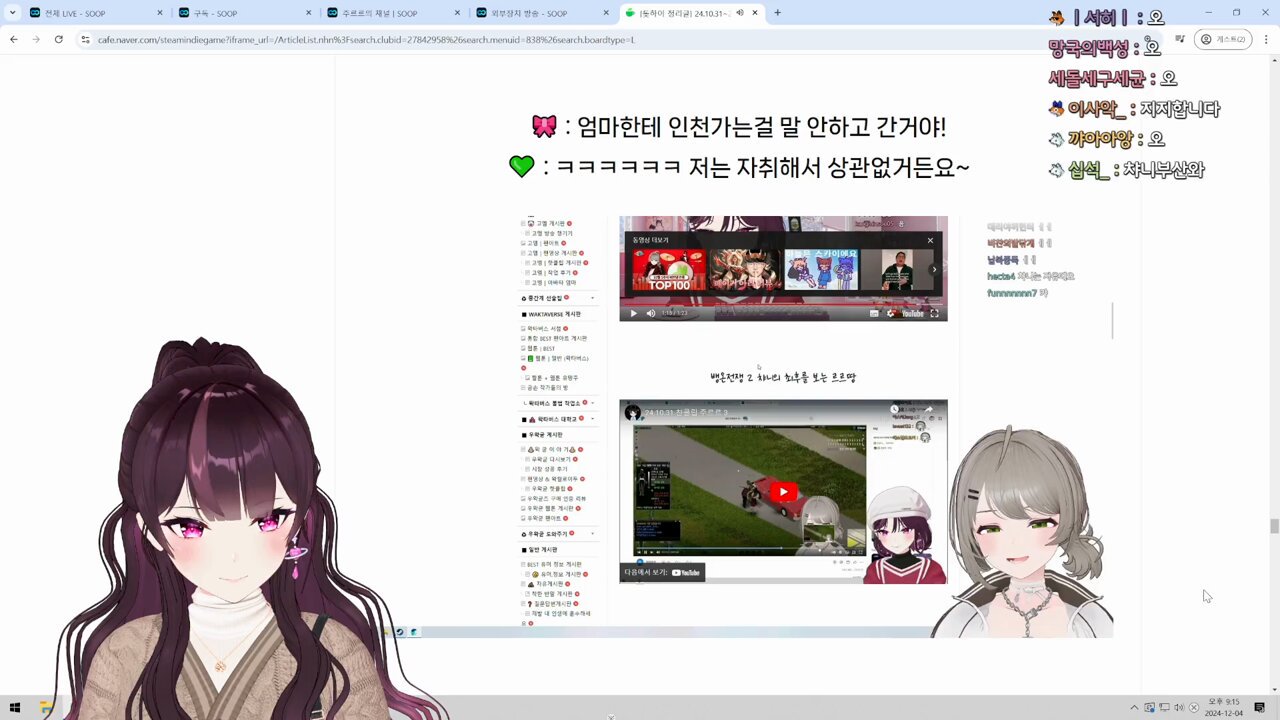The image size is (1280, 720).
Task: Open upper video on YouTube logo
Action: coord(912,313)
